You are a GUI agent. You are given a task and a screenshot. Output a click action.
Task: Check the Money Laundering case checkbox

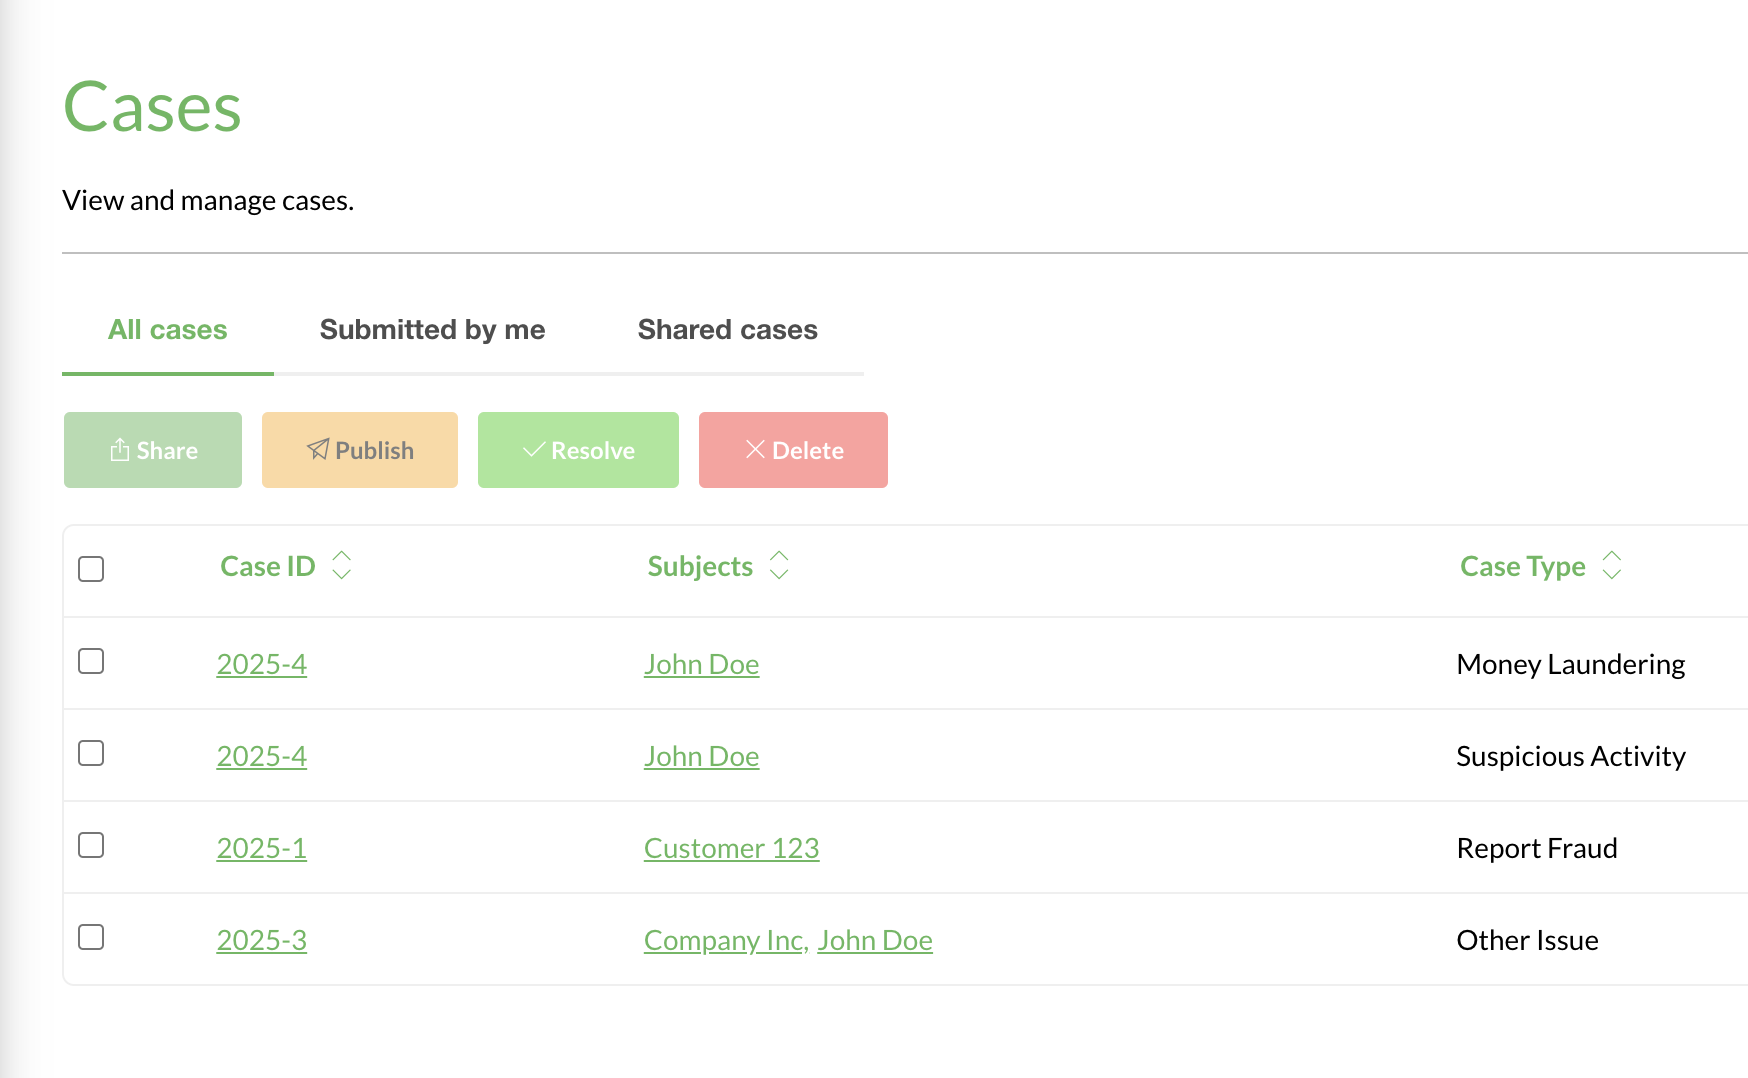[90, 662]
